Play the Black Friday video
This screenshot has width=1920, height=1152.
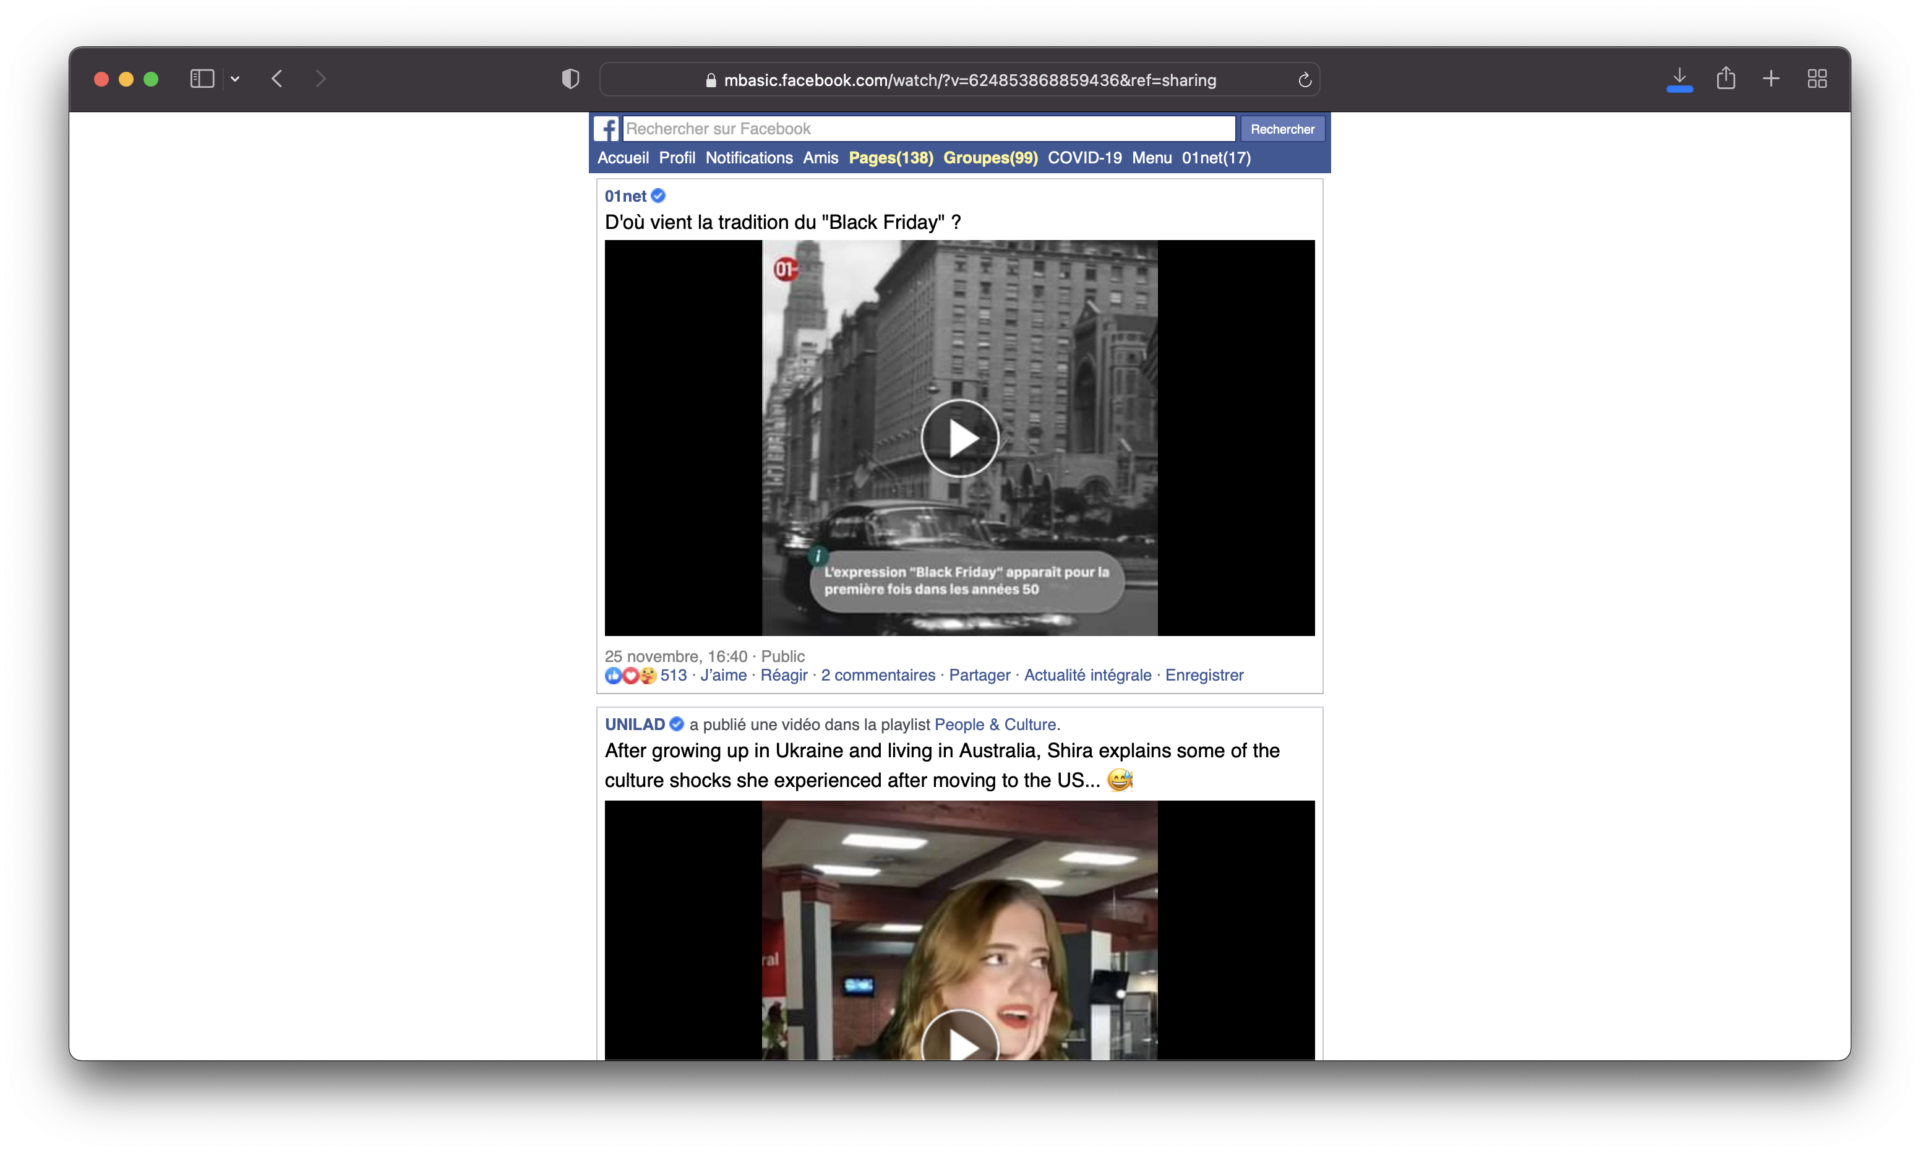960,438
